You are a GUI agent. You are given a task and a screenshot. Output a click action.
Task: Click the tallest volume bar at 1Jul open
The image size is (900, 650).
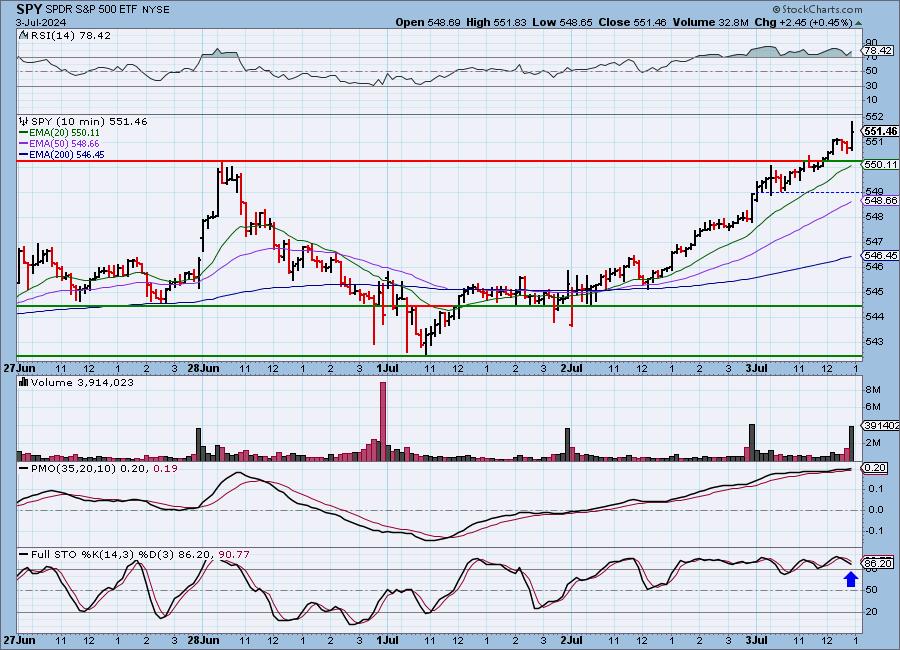pos(383,421)
